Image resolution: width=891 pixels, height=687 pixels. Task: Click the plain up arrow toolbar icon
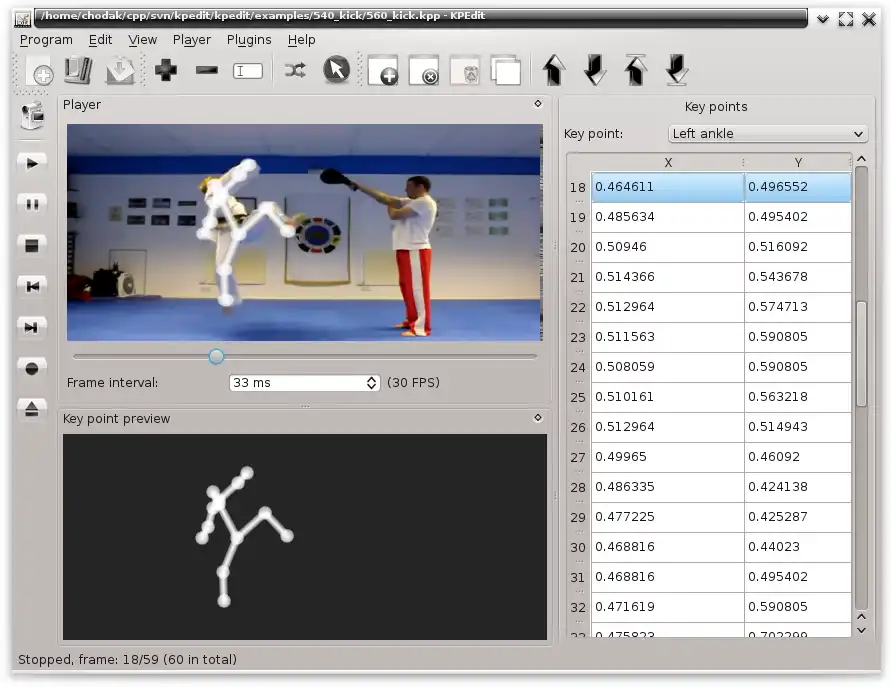(553, 70)
